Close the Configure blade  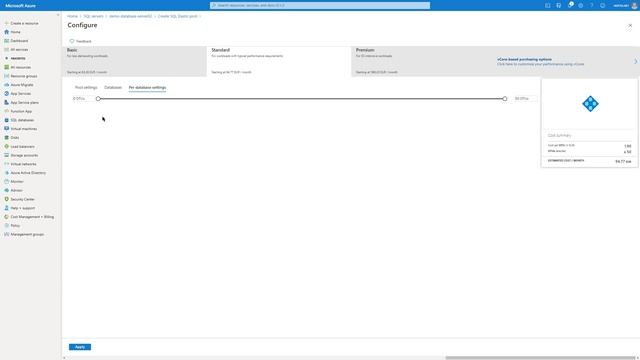(x=630, y=25)
